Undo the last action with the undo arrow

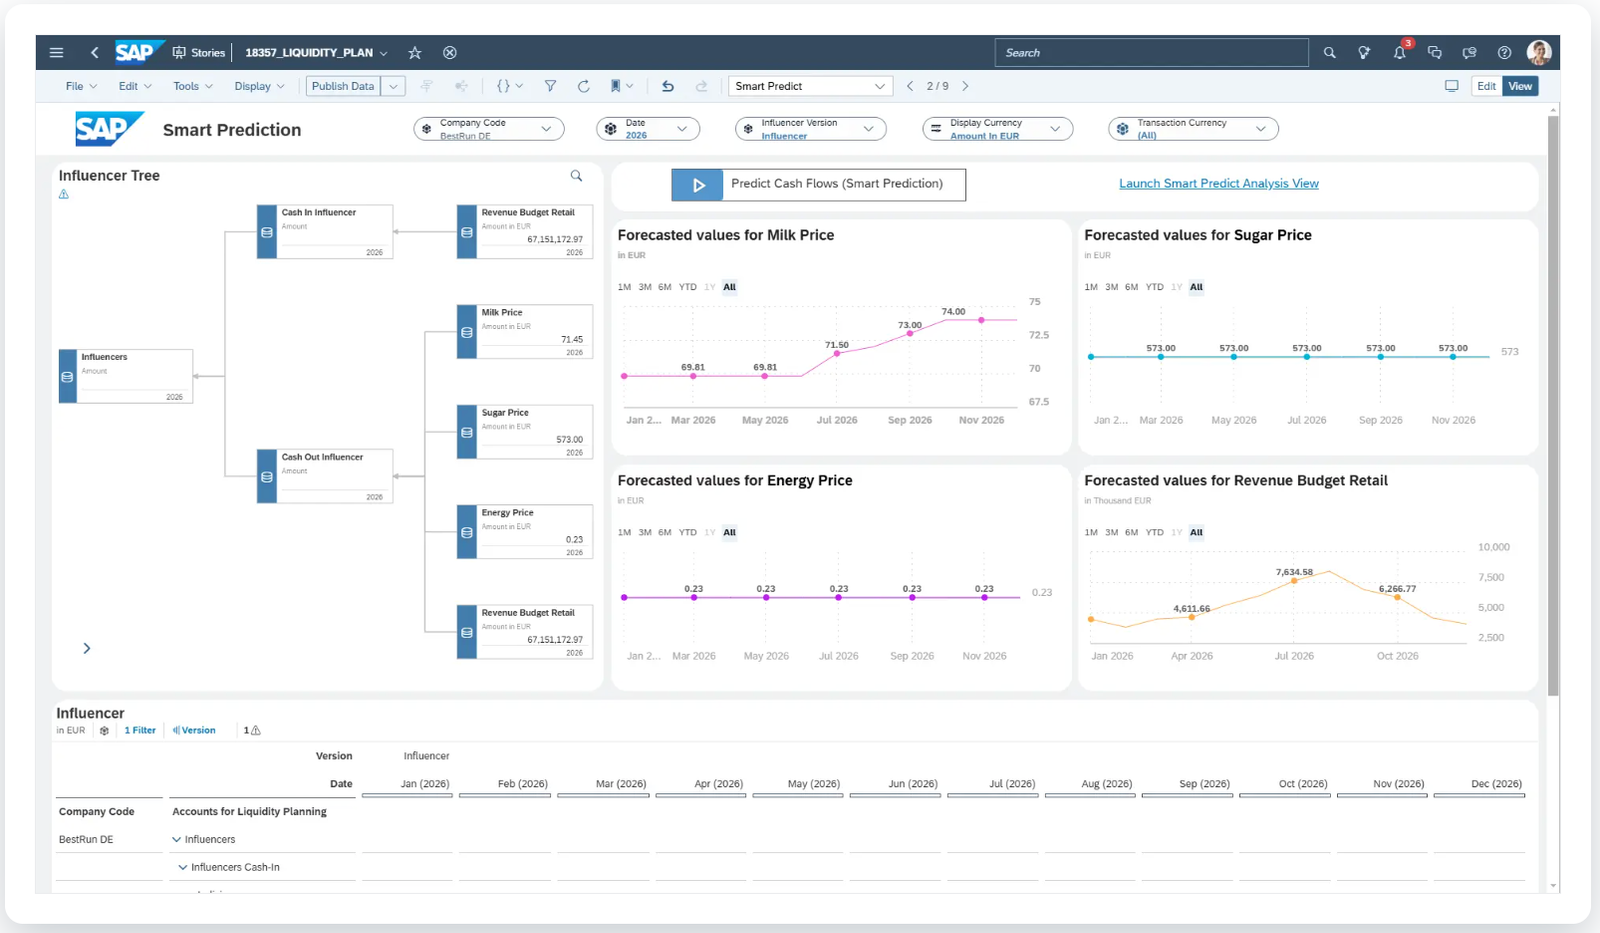pyautogui.click(x=668, y=86)
